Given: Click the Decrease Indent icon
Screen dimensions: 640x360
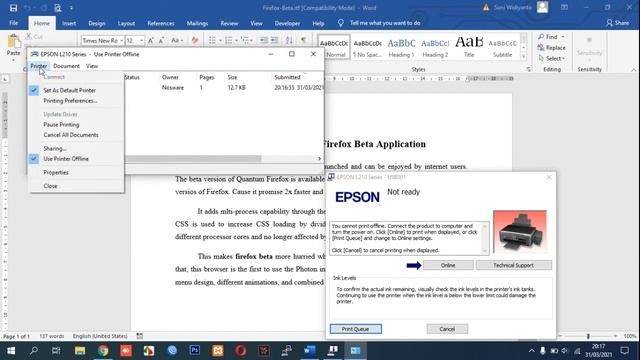Looking at the screenshot, I should [264, 40].
